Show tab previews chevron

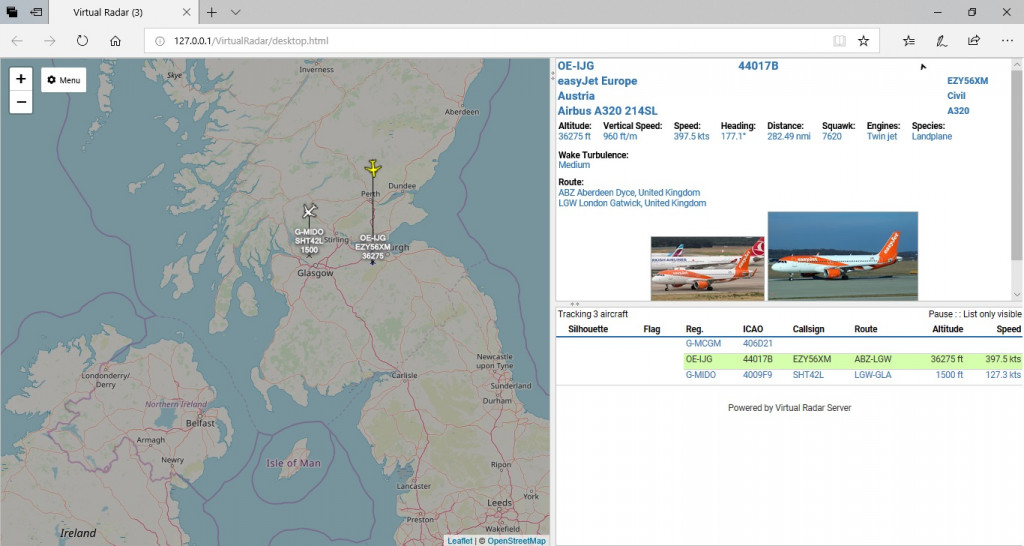point(236,12)
